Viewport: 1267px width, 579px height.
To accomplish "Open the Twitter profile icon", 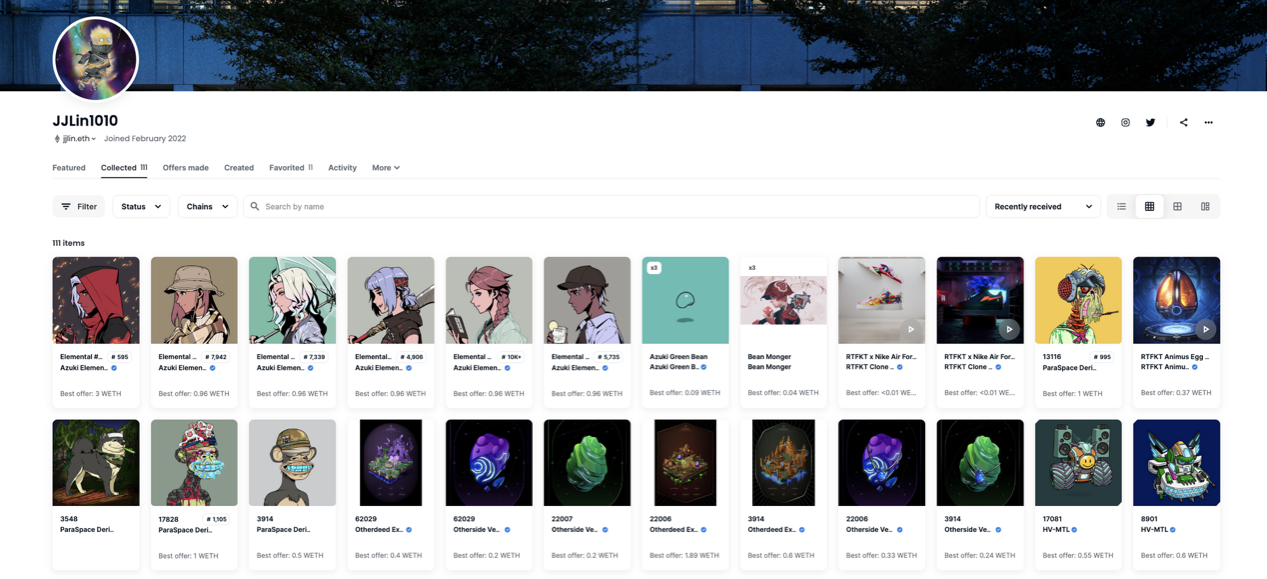I will (x=1150, y=123).
